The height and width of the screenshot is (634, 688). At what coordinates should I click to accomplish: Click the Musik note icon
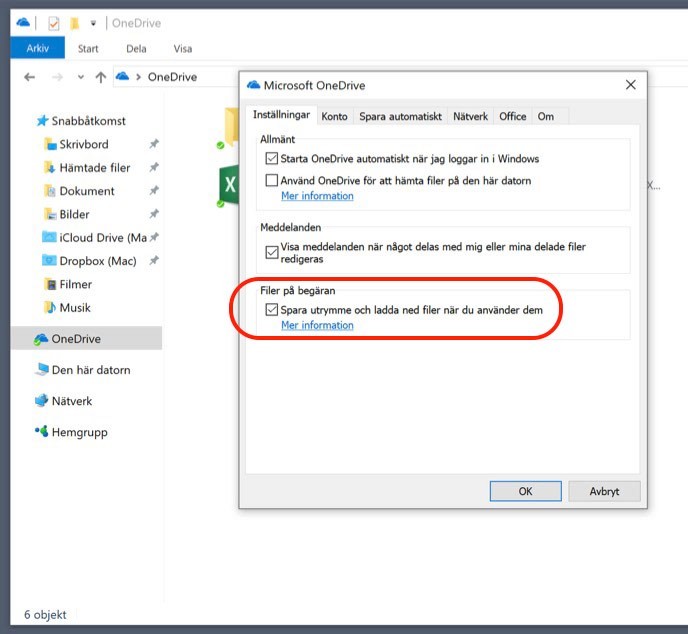[x=50, y=307]
